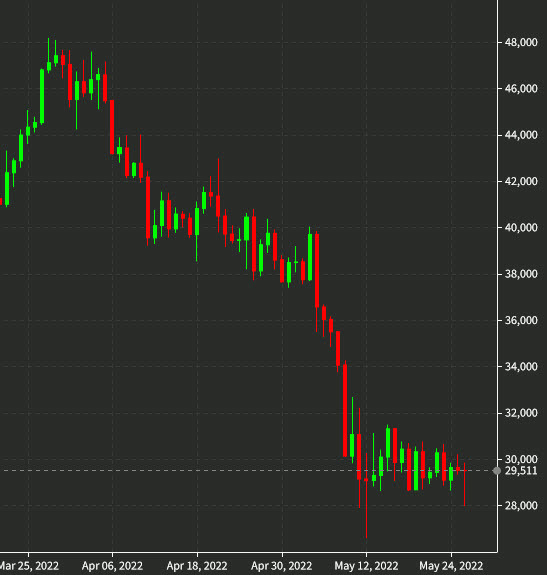Click the Apr 06, 2022 date label
The height and width of the screenshot is (575, 547).
point(112,566)
